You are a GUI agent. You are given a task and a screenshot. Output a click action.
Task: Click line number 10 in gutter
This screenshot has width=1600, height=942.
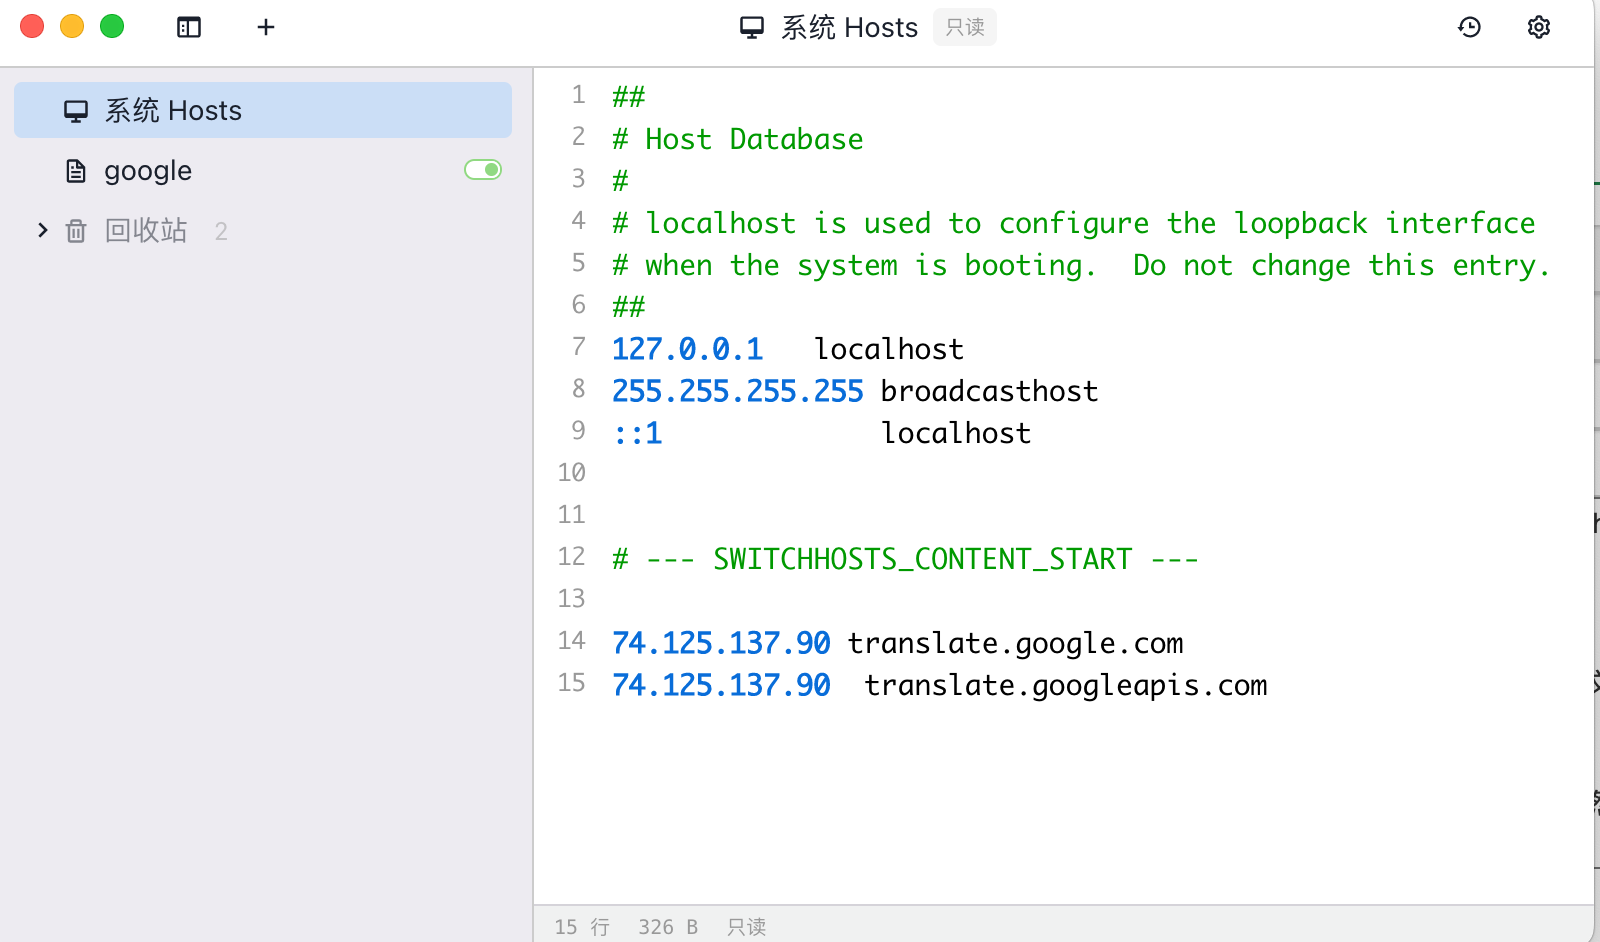[571, 472]
